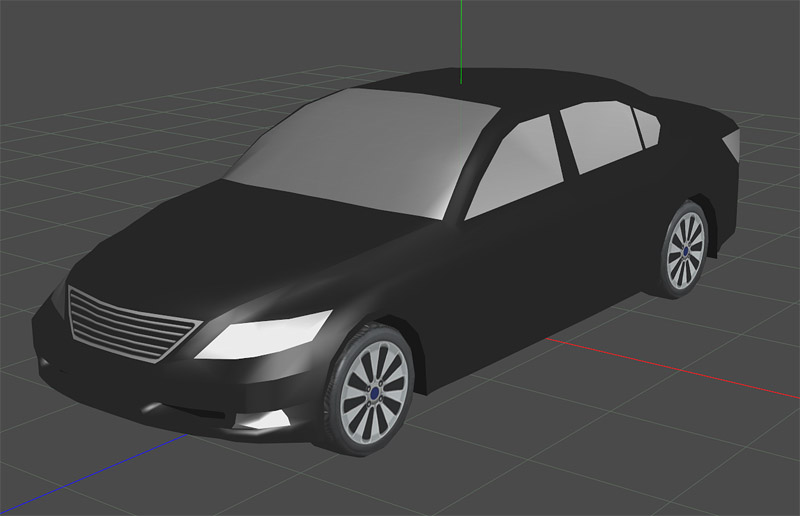Select the front door side window
This screenshot has width=800, height=516.
coord(515,167)
